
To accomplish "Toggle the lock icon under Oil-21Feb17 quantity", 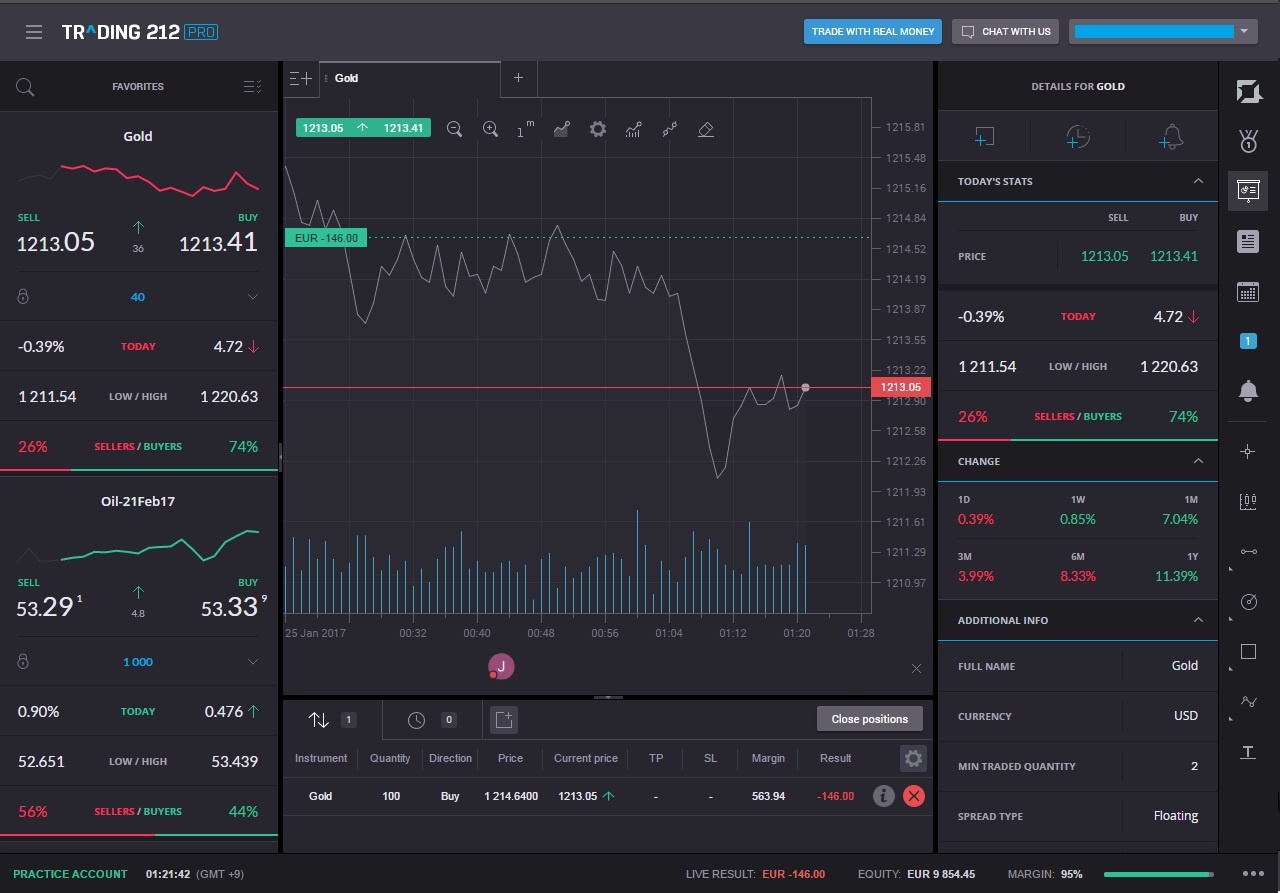I will click(x=24, y=662).
